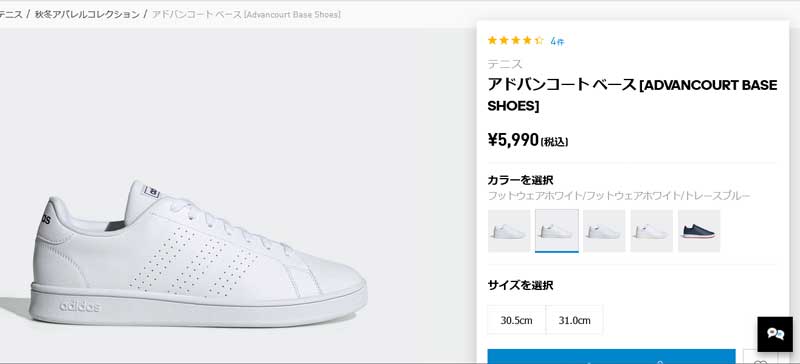
Task: Go to テニス in the breadcrumb
Action: pos(10,14)
